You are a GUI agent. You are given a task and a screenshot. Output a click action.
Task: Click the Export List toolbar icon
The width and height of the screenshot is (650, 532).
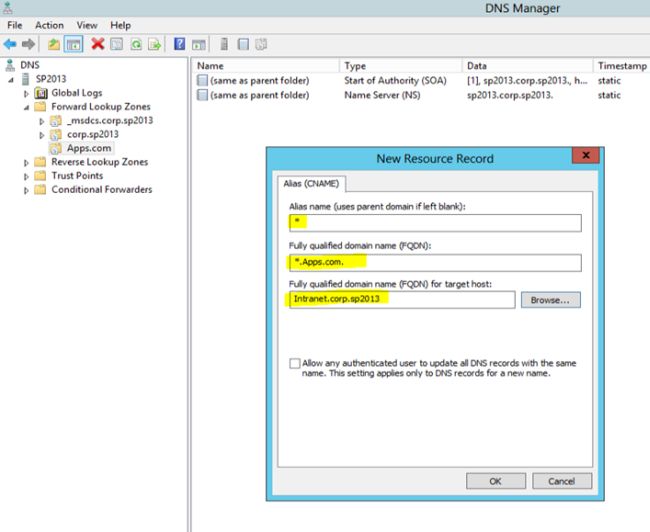(155, 44)
